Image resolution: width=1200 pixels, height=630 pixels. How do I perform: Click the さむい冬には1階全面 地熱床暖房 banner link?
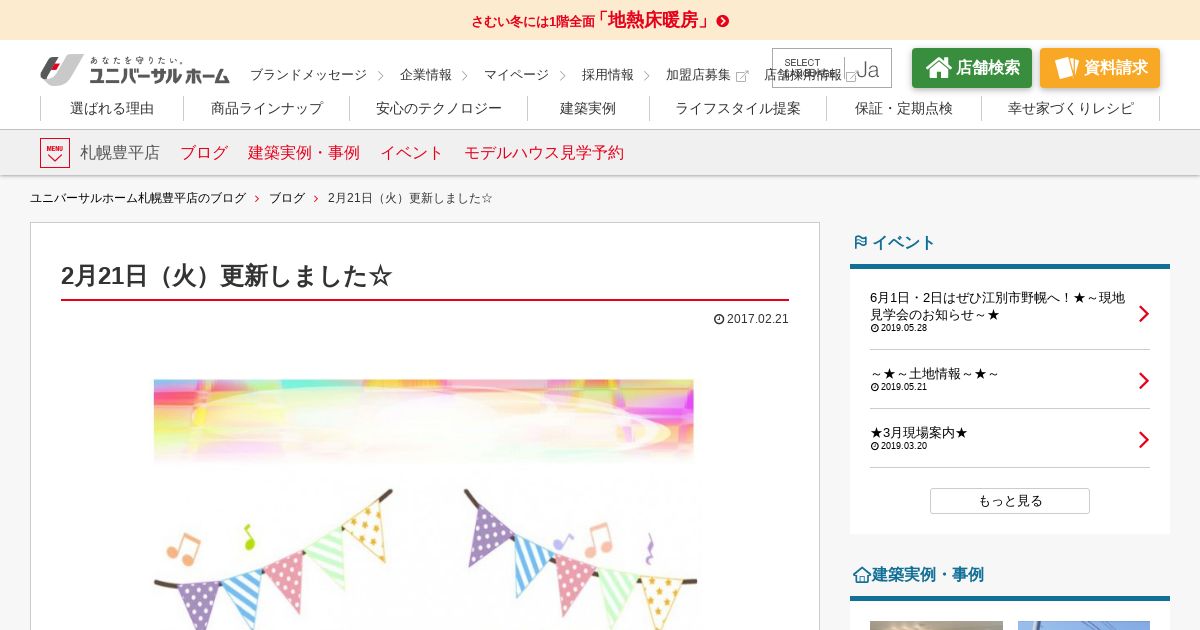(x=600, y=20)
